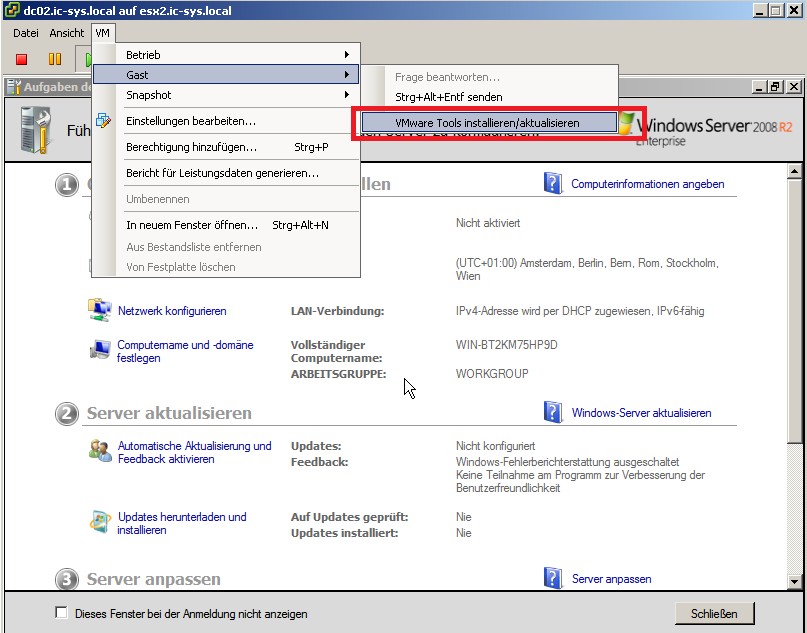The width and height of the screenshot is (807, 633).
Task: Click help icon beside Server anpassen
Action: tap(553, 578)
